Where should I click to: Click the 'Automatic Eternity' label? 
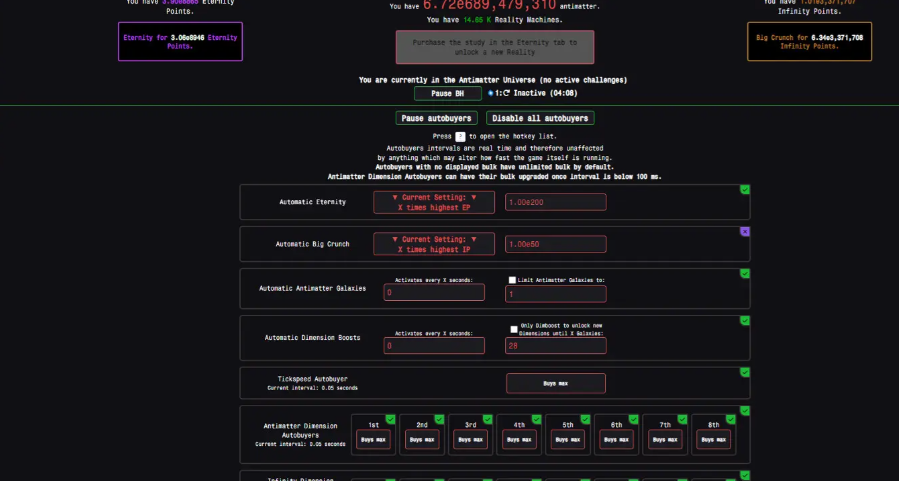(312, 202)
